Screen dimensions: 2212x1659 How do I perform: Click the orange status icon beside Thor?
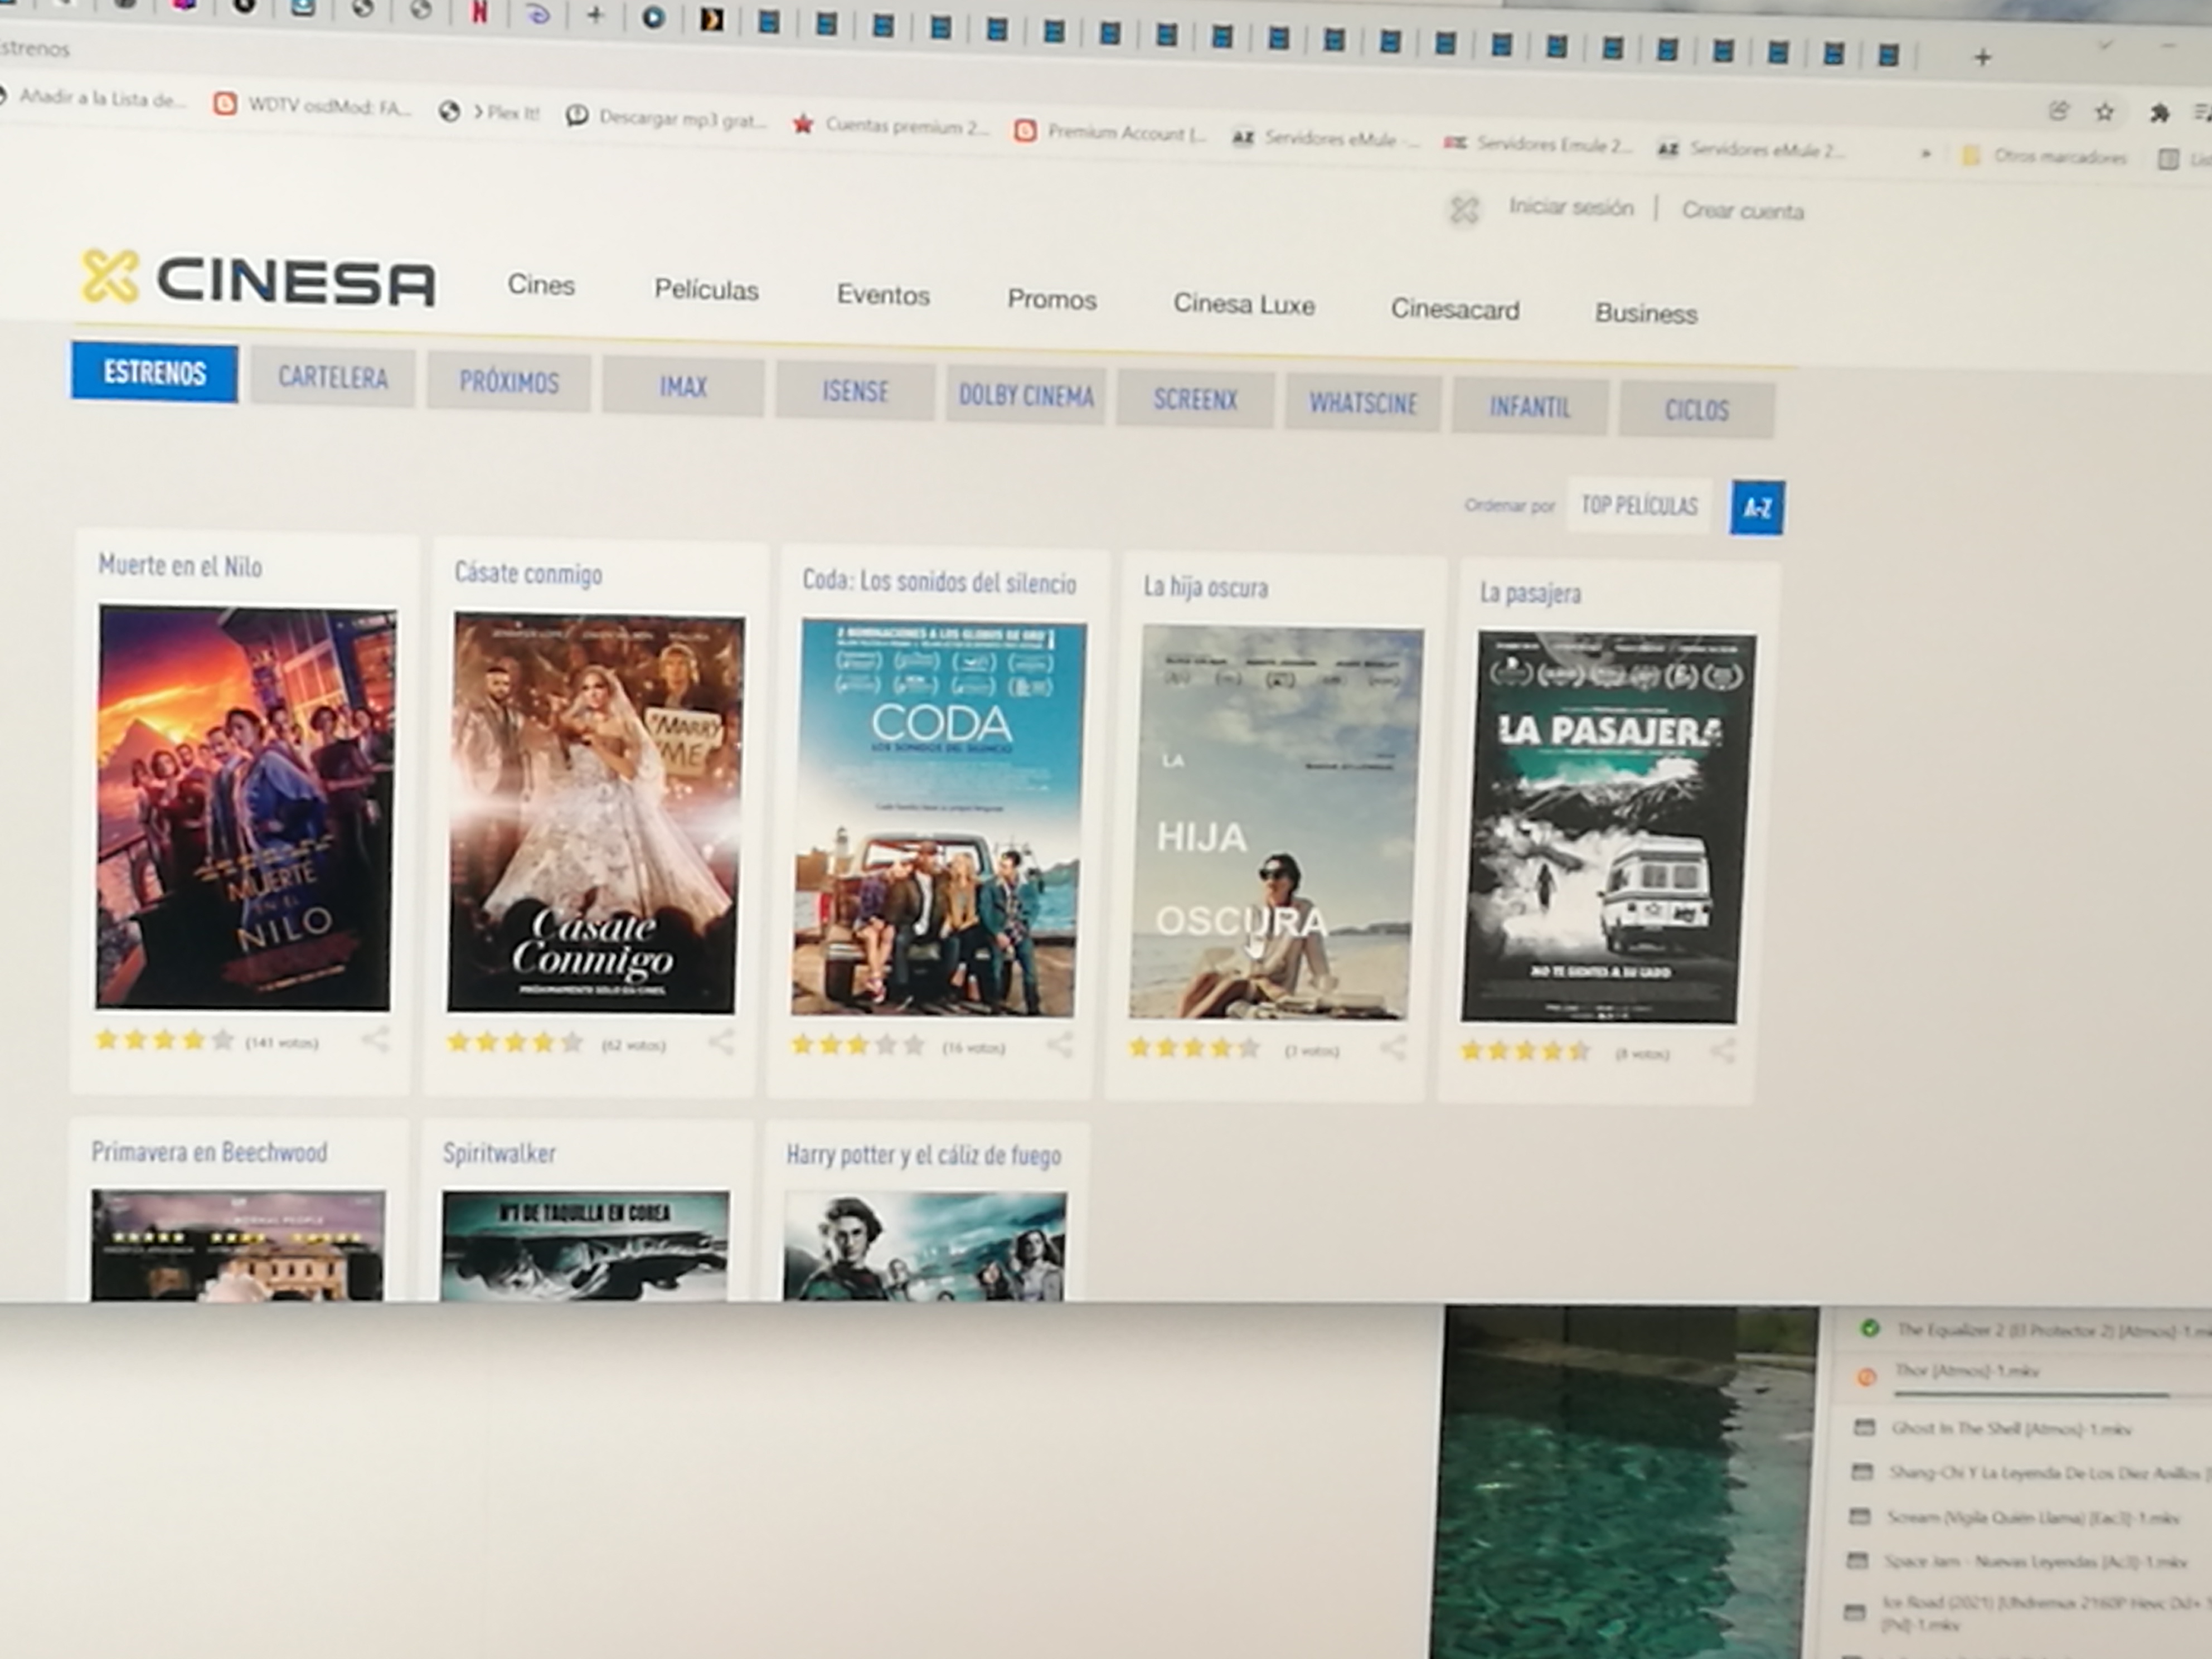[x=1866, y=1377]
